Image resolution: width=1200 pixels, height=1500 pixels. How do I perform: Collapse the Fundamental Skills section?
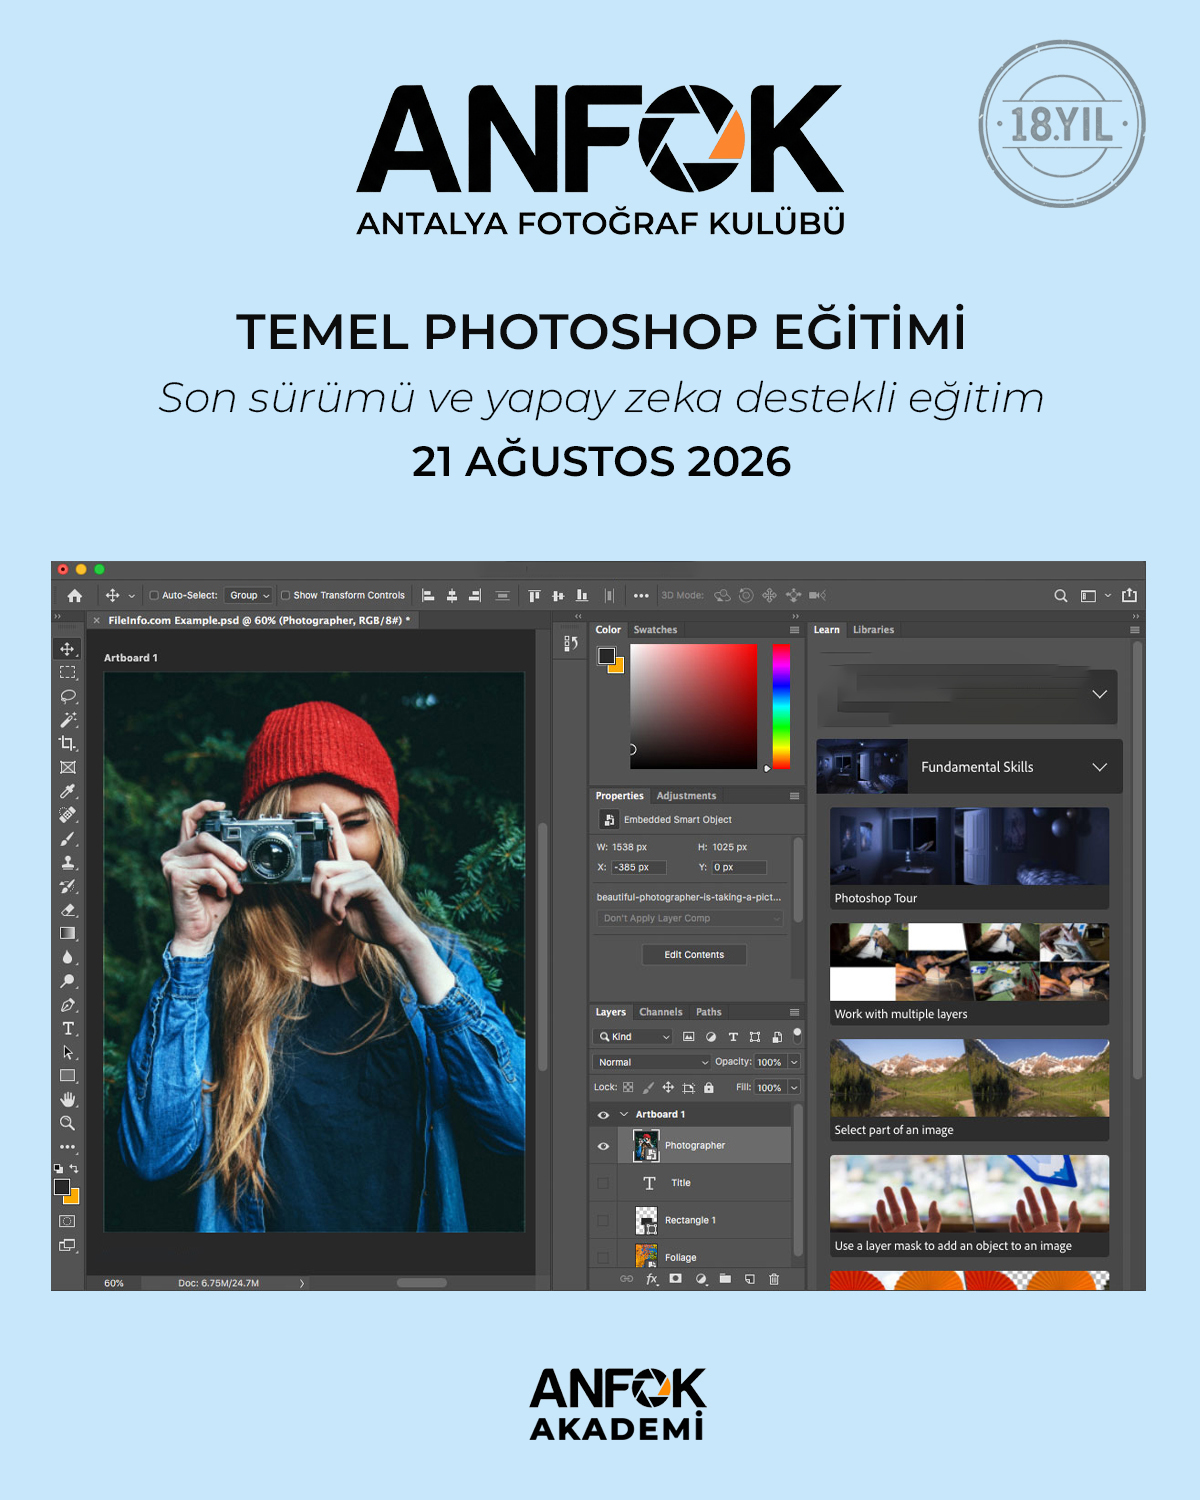pyautogui.click(x=1100, y=767)
